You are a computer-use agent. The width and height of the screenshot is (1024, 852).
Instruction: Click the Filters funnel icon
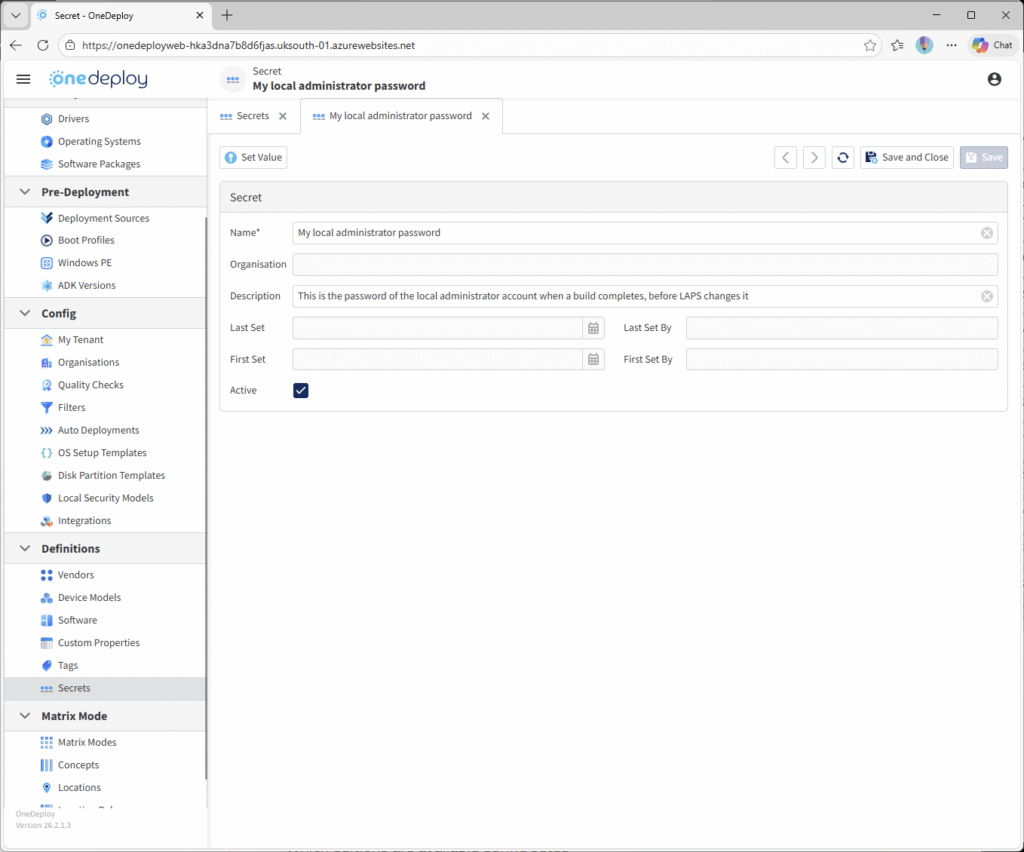coord(46,407)
